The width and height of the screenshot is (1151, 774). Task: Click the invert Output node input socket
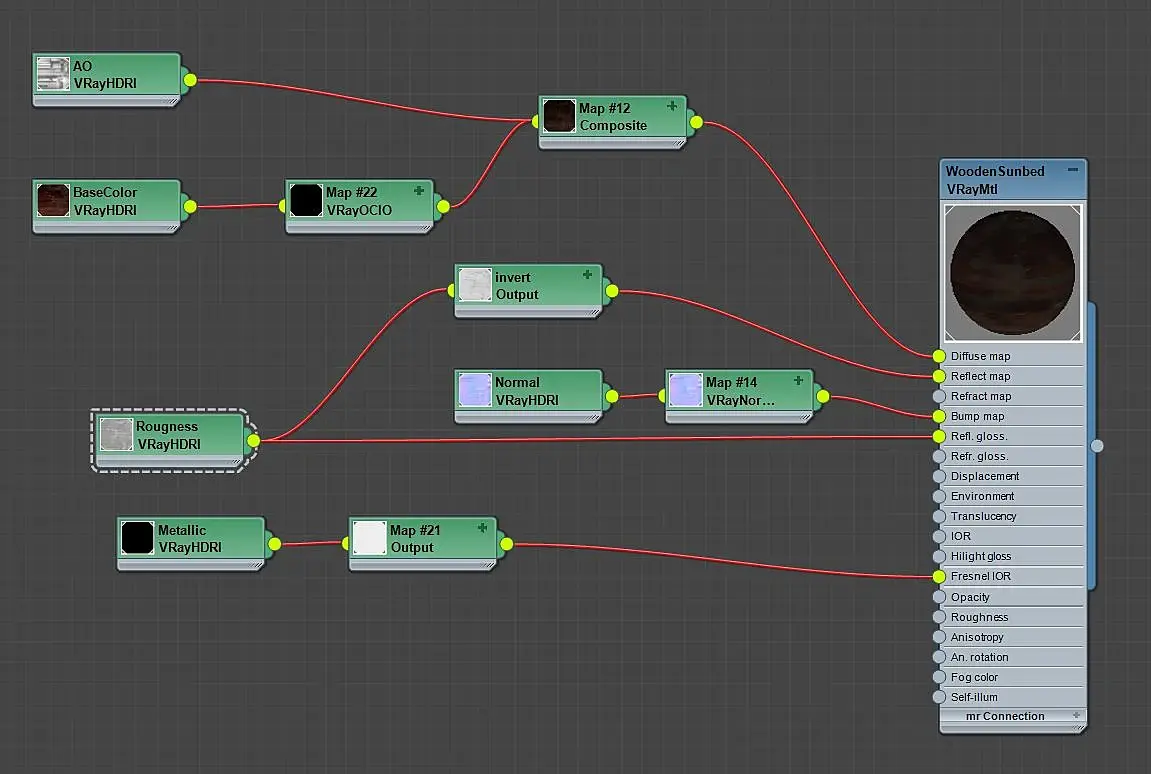coord(453,291)
